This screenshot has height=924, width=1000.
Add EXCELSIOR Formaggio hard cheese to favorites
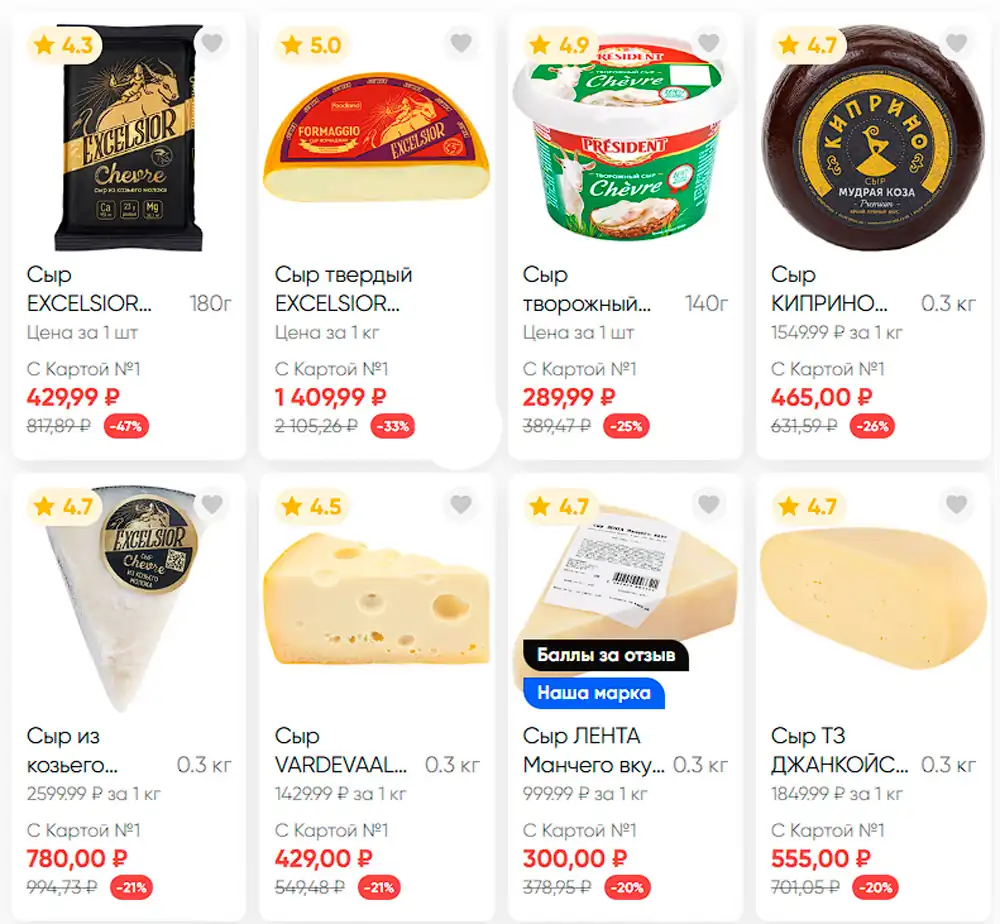click(460, 43)
